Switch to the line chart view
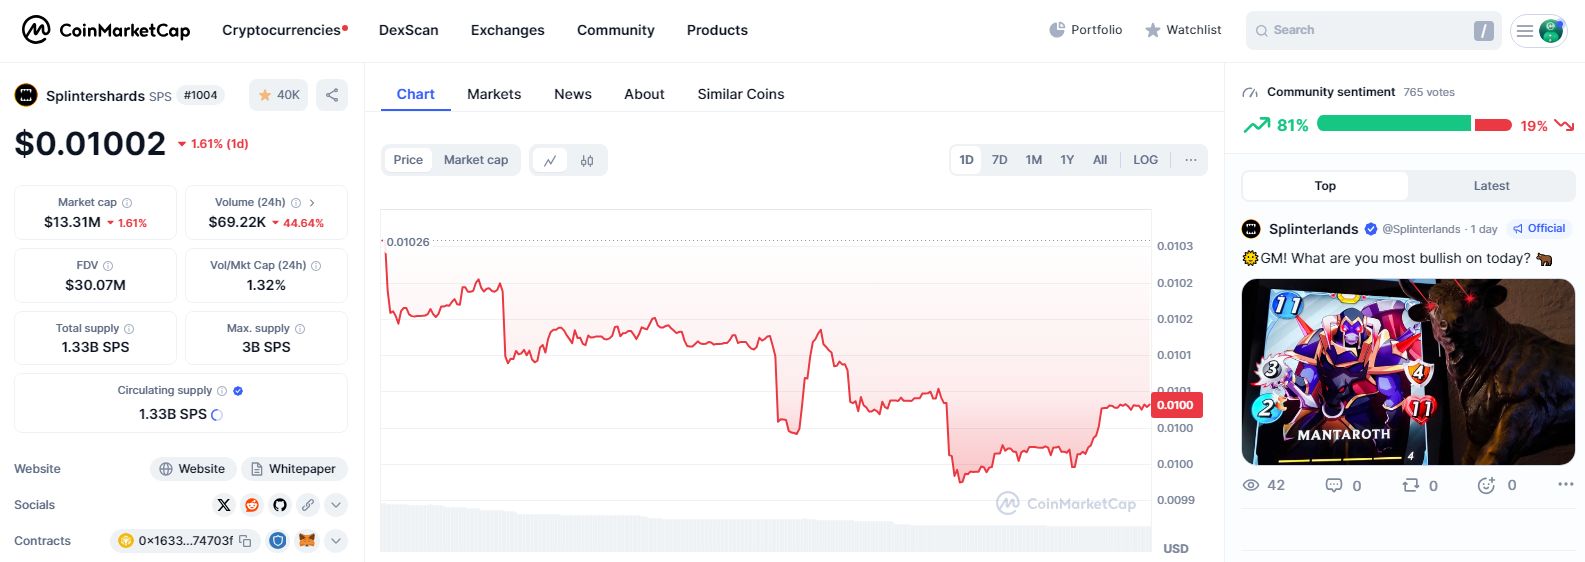Screen dimensions: 1585x562 pyautogui.click(x=550, y=160)
